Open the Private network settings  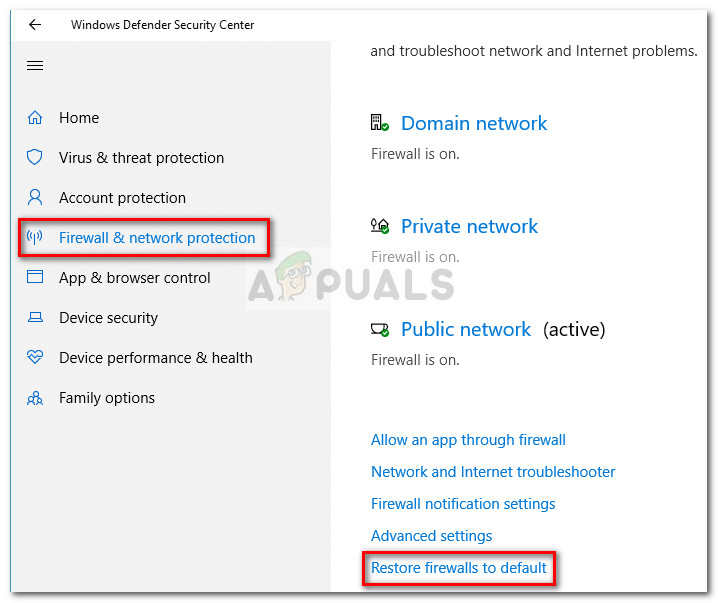[x=469, y=227]
